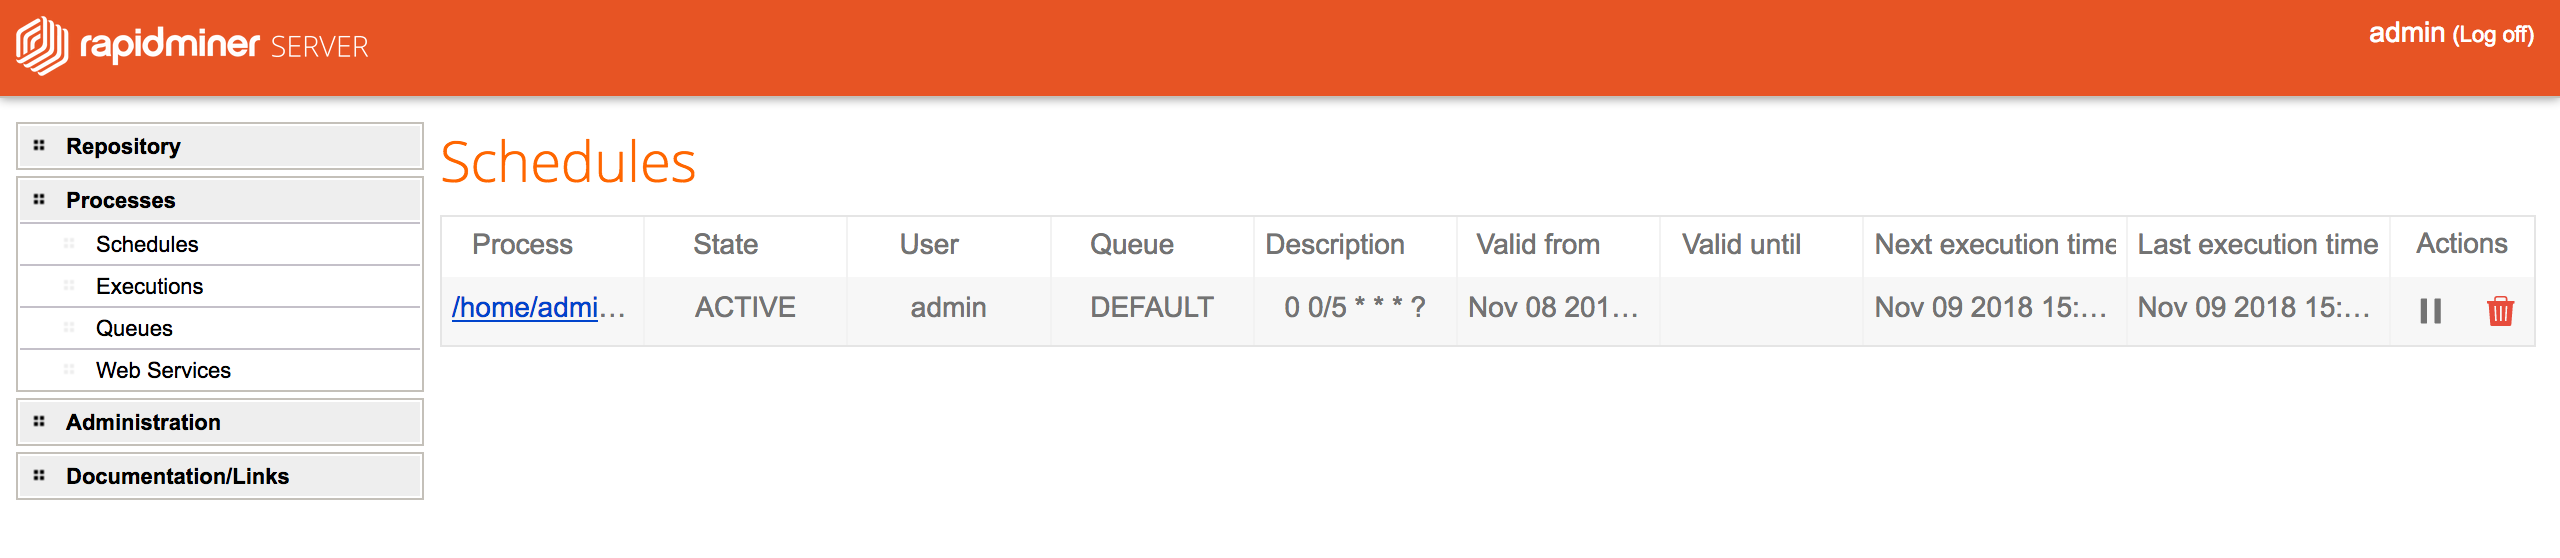This screenshot has width=2560, height=558.
Task: Click the Documentation/Links grip icon
Action: pyautogui.click(x=39, y=476)
